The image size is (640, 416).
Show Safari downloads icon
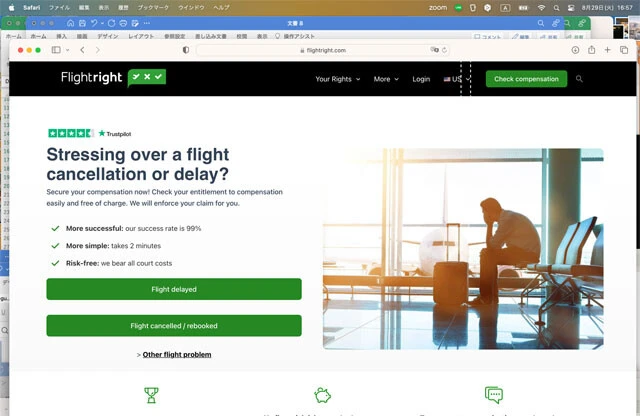pos(575,50)
